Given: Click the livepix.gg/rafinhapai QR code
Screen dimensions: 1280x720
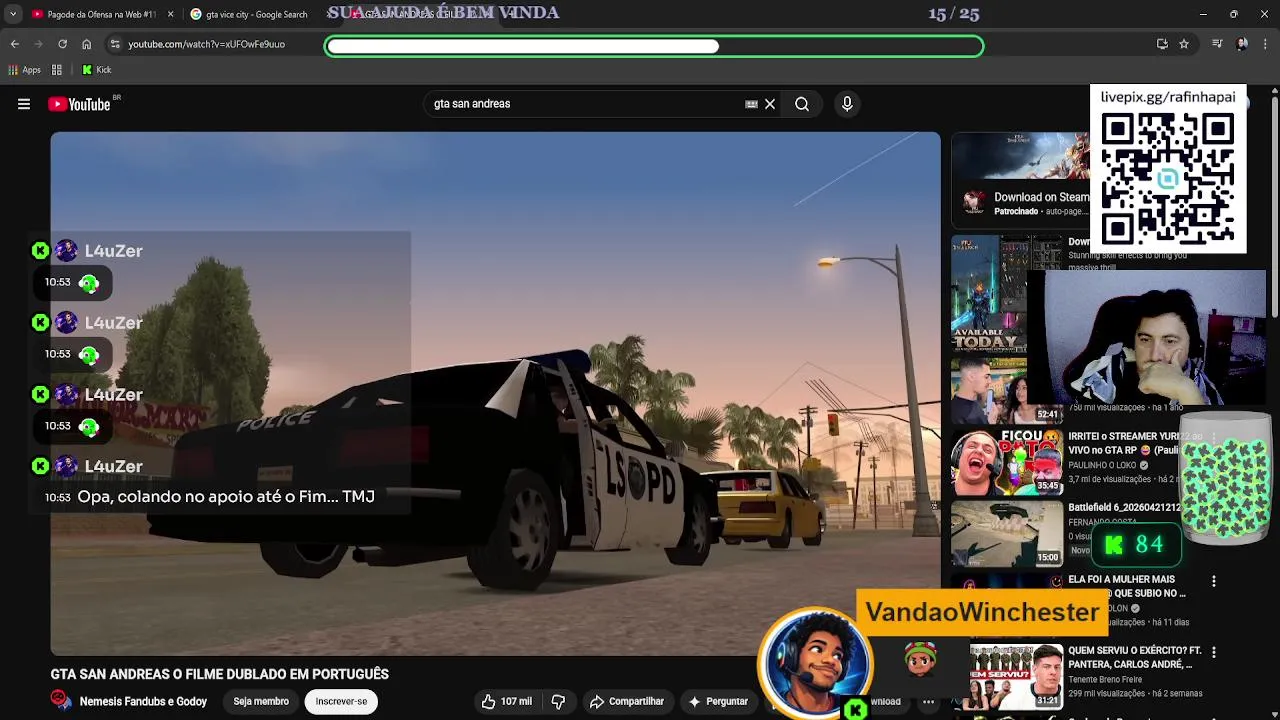Looking at the screenshot, I should (x=1168, y=177).
